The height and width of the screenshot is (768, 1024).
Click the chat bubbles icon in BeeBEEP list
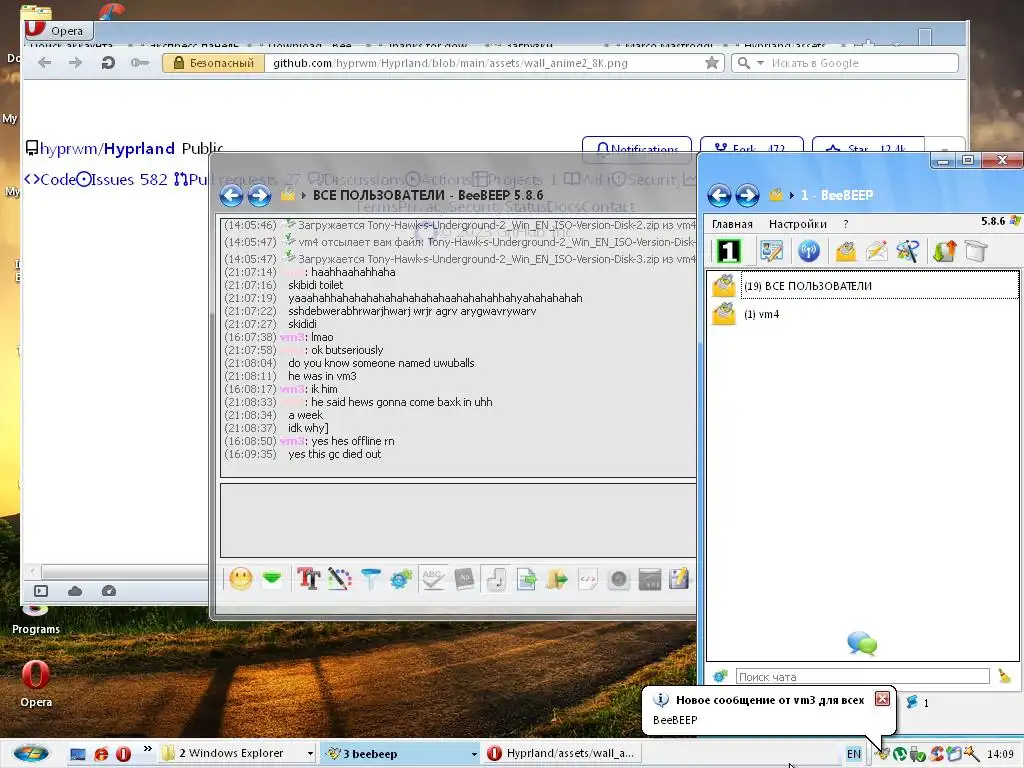862,643
